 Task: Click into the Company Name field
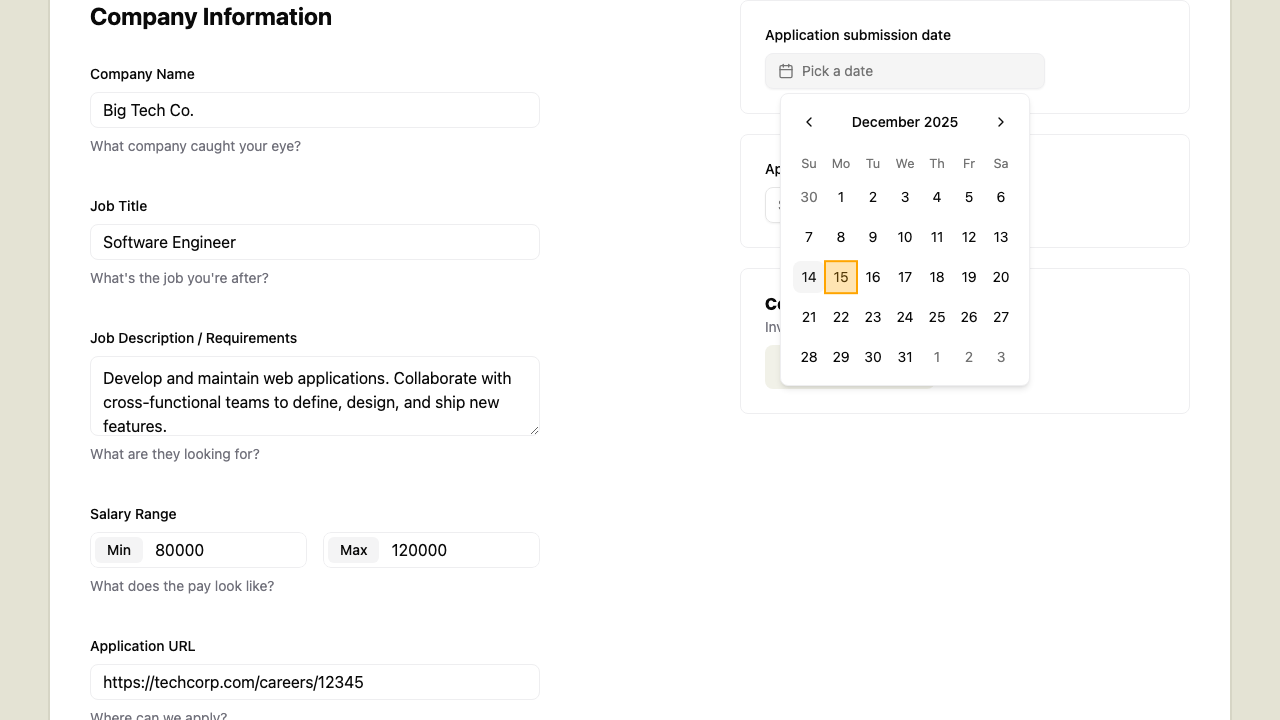(315, 110)
